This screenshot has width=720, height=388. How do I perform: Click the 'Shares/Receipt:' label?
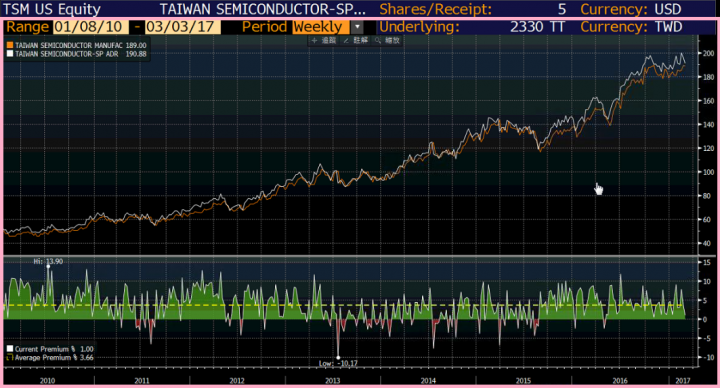pos(435,9)
